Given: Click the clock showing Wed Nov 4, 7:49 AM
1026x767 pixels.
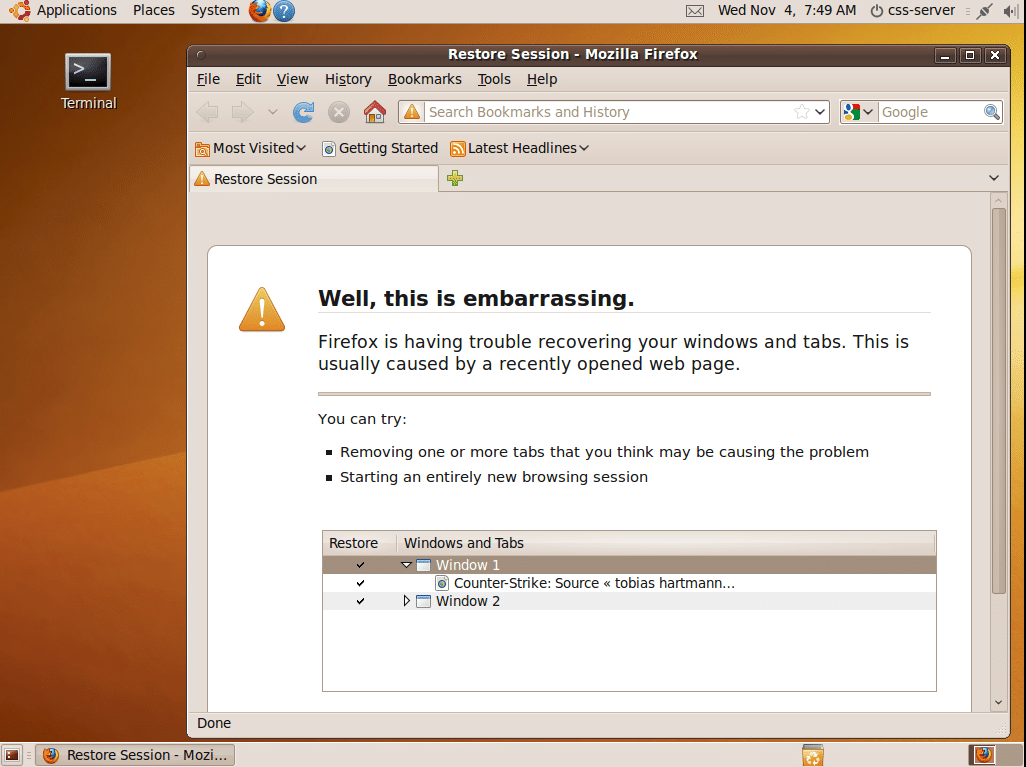Looking at the screenshot, I should 787,10.
